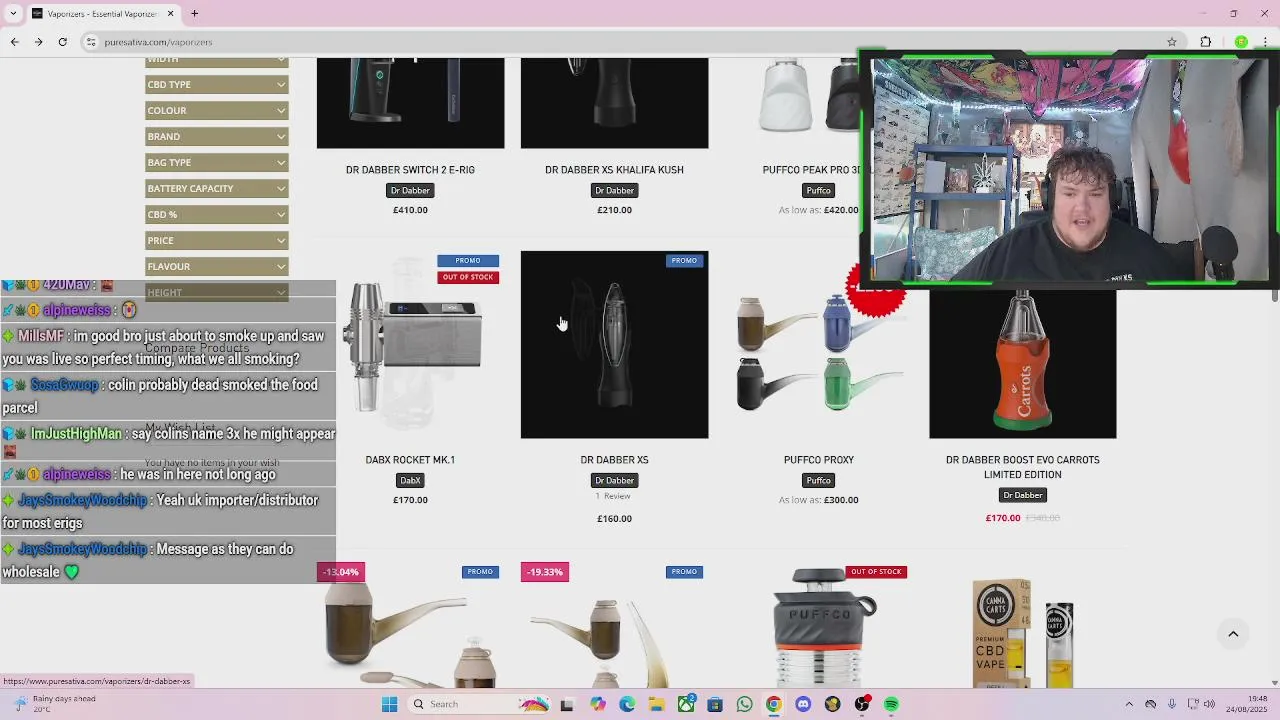Open File Explorer from taskbar
This screenshot has height=720, width=1280.
(656, 704)
